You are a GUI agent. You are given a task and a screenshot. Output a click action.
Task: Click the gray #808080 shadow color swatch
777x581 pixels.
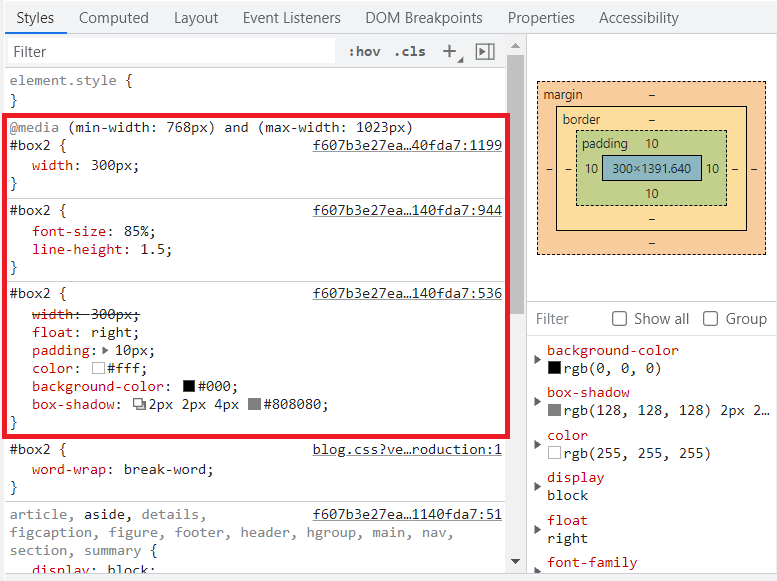(x=254, y=405)
